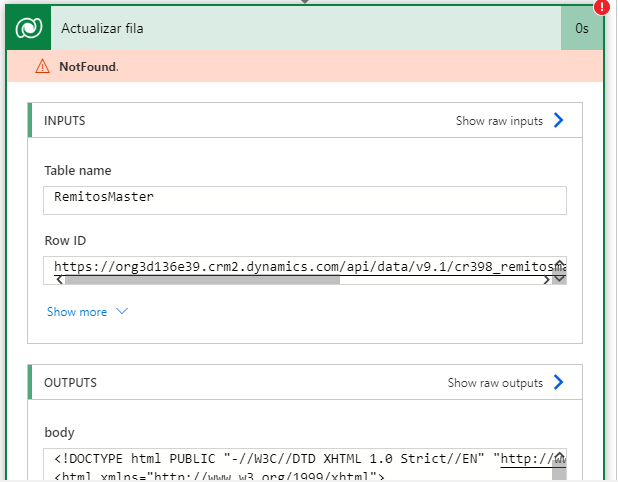Viewport: 618px width, 482px height.
Task: Click Row ID horizontal scrollbar thumb
Action: tap(202, 280)
